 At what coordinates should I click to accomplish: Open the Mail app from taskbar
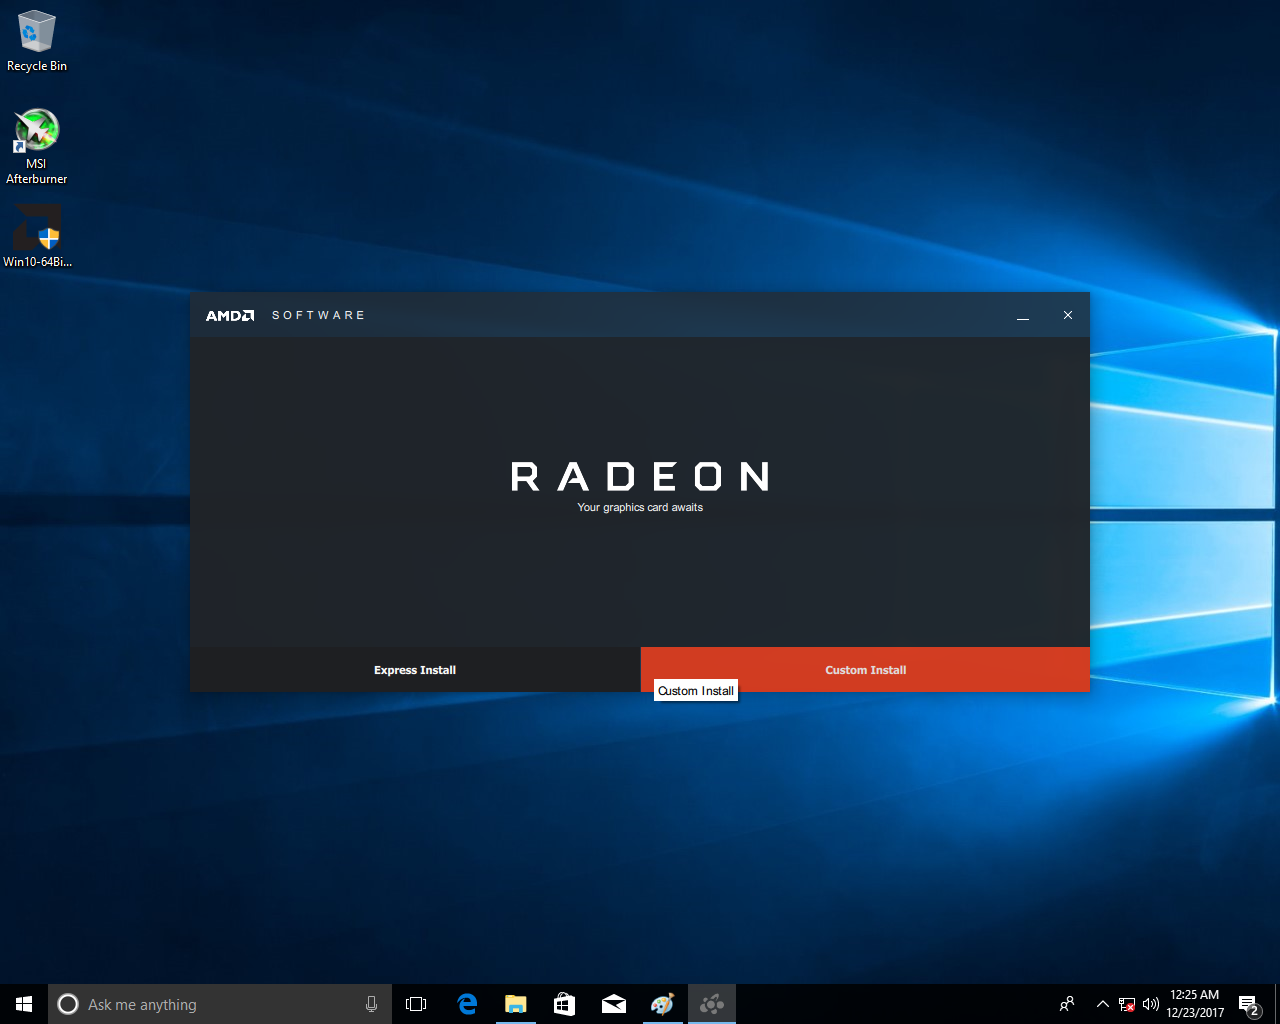(613, 1004)
